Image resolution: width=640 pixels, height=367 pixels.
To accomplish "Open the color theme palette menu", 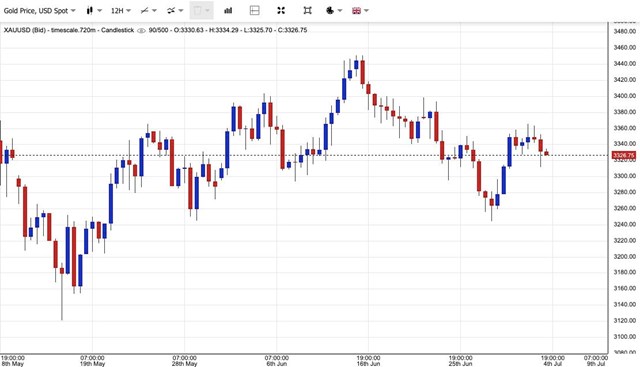I will coord(334,11).
